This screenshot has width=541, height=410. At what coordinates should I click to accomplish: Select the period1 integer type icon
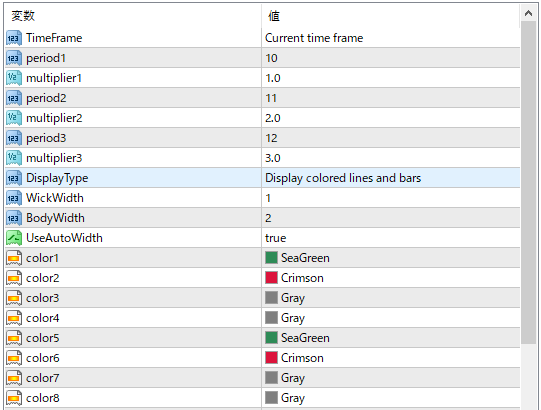point(14,58)
